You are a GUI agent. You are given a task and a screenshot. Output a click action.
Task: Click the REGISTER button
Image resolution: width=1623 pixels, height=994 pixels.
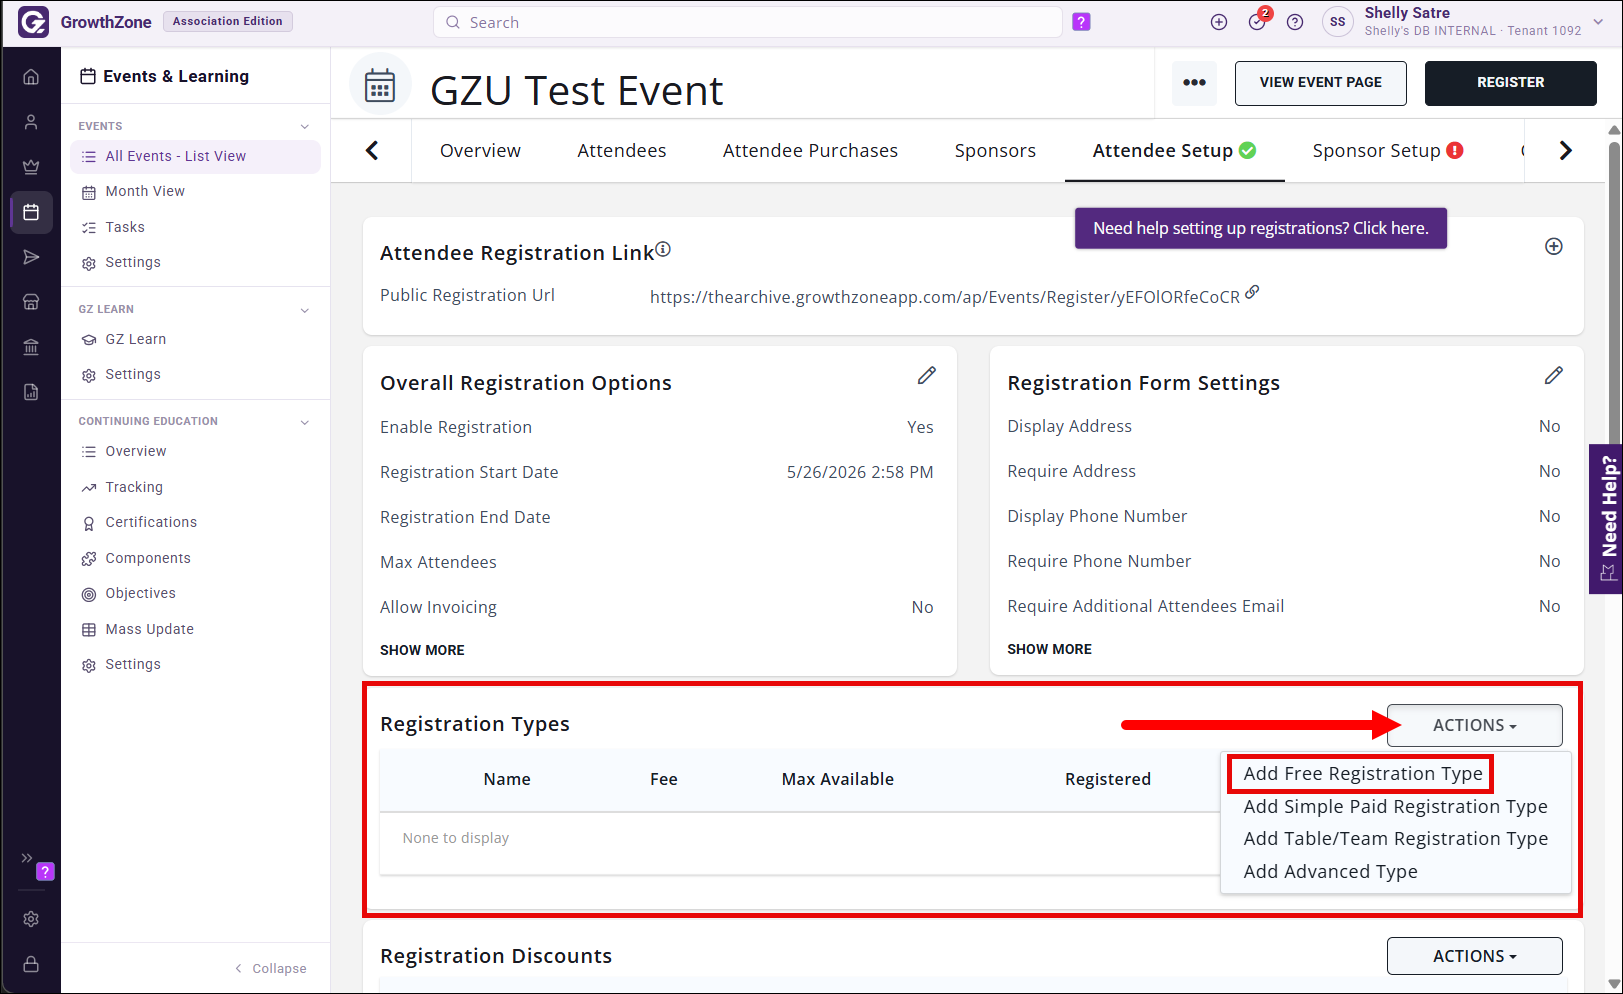(x=1510, y=83)
